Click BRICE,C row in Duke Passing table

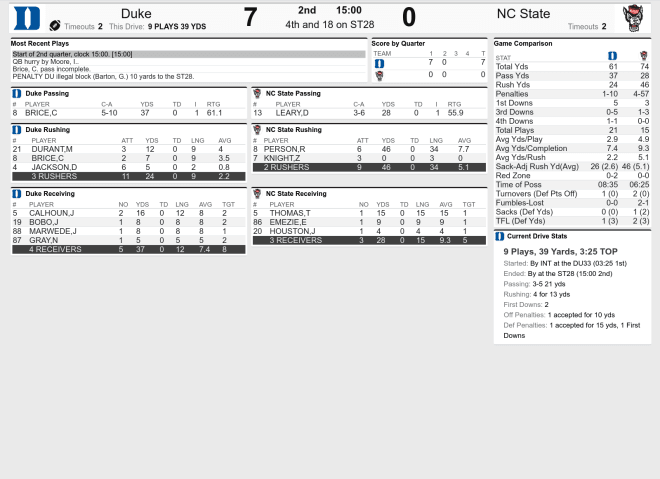(129, 113)
